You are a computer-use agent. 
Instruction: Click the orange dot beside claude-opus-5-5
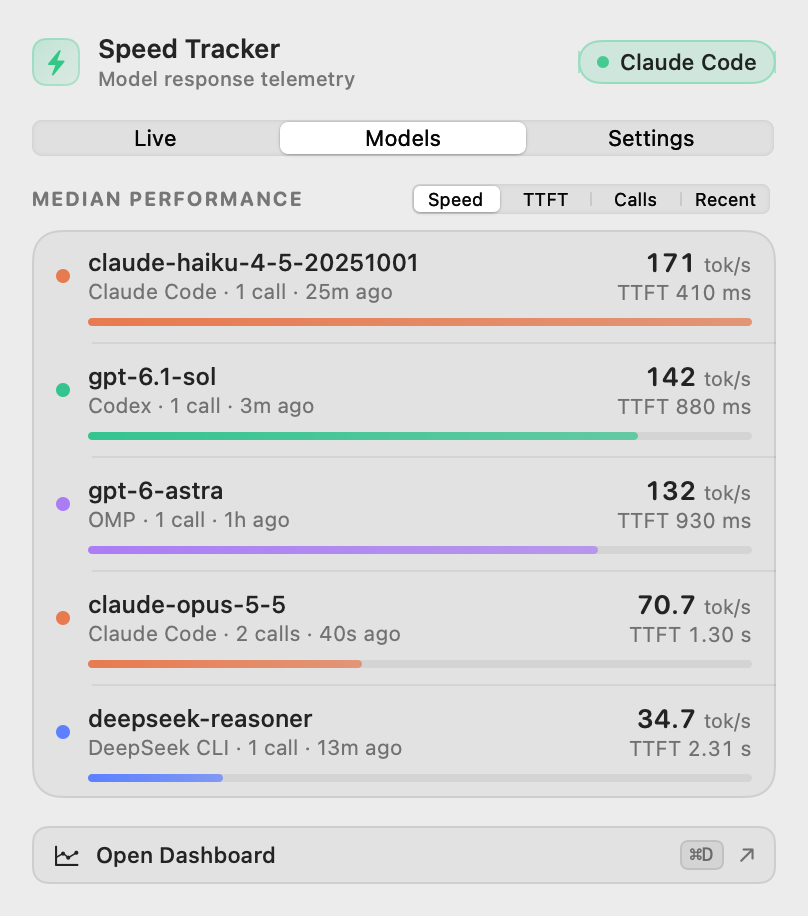[x=63, y=617]
